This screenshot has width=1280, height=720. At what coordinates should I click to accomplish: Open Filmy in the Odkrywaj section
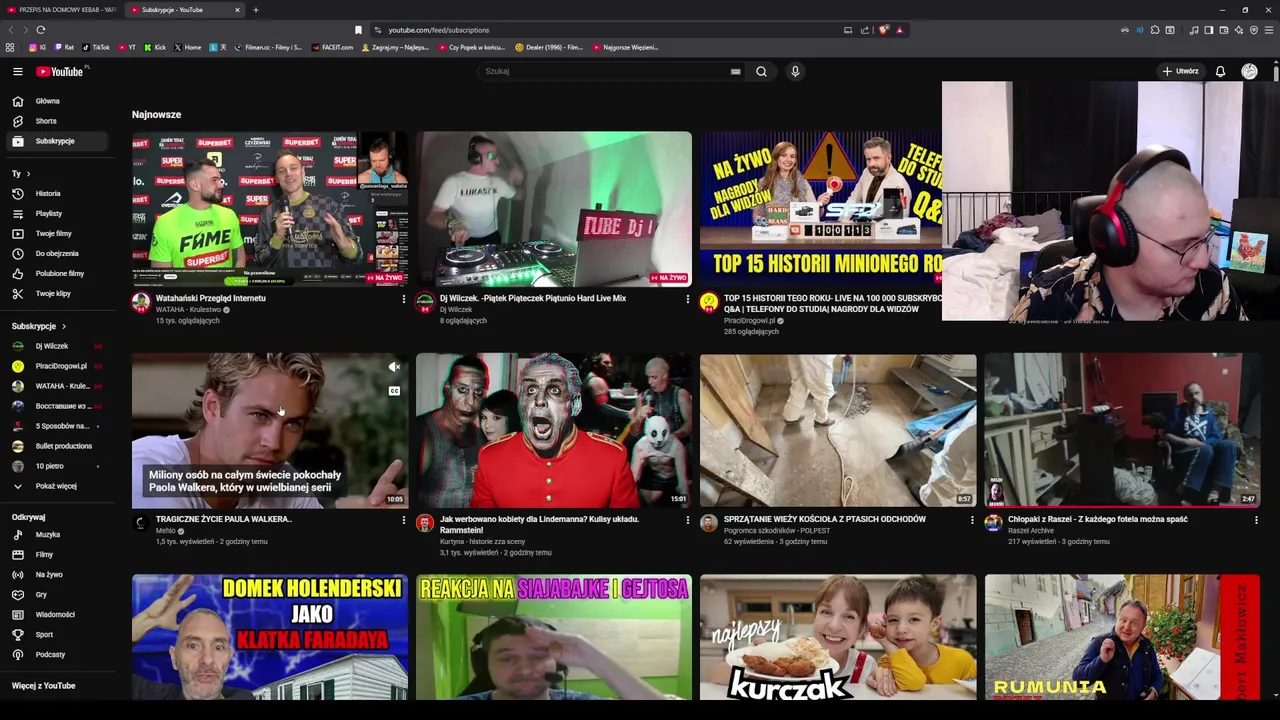pos(59,555)
